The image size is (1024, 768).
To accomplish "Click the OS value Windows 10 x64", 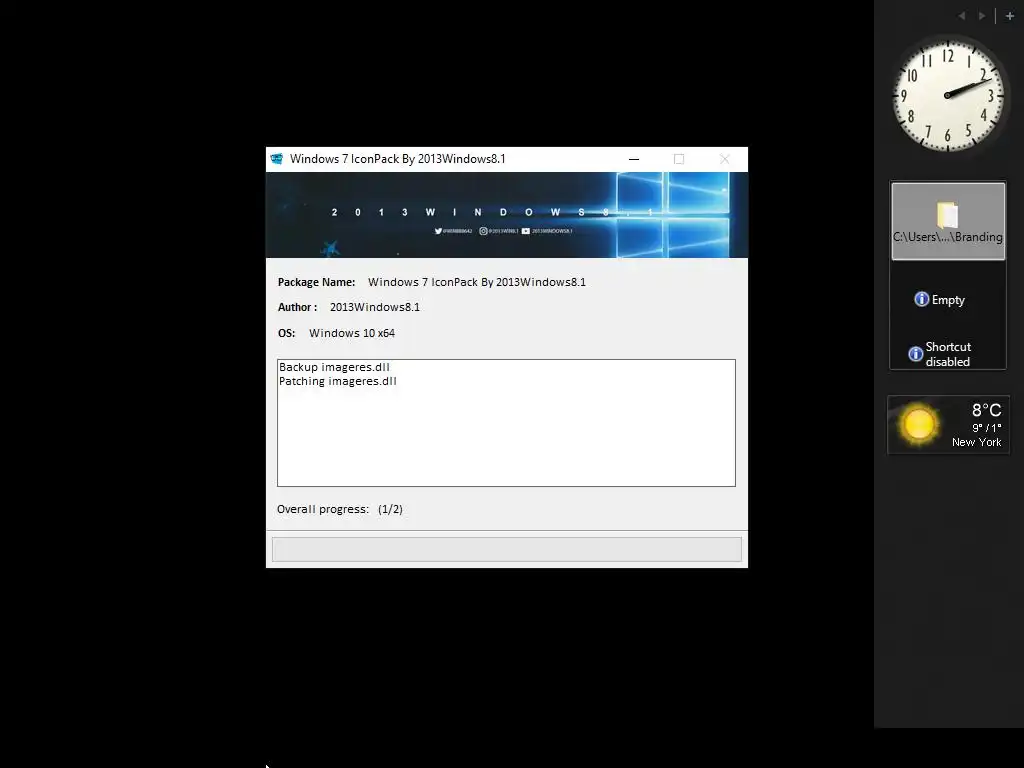I will pos(352,333).
